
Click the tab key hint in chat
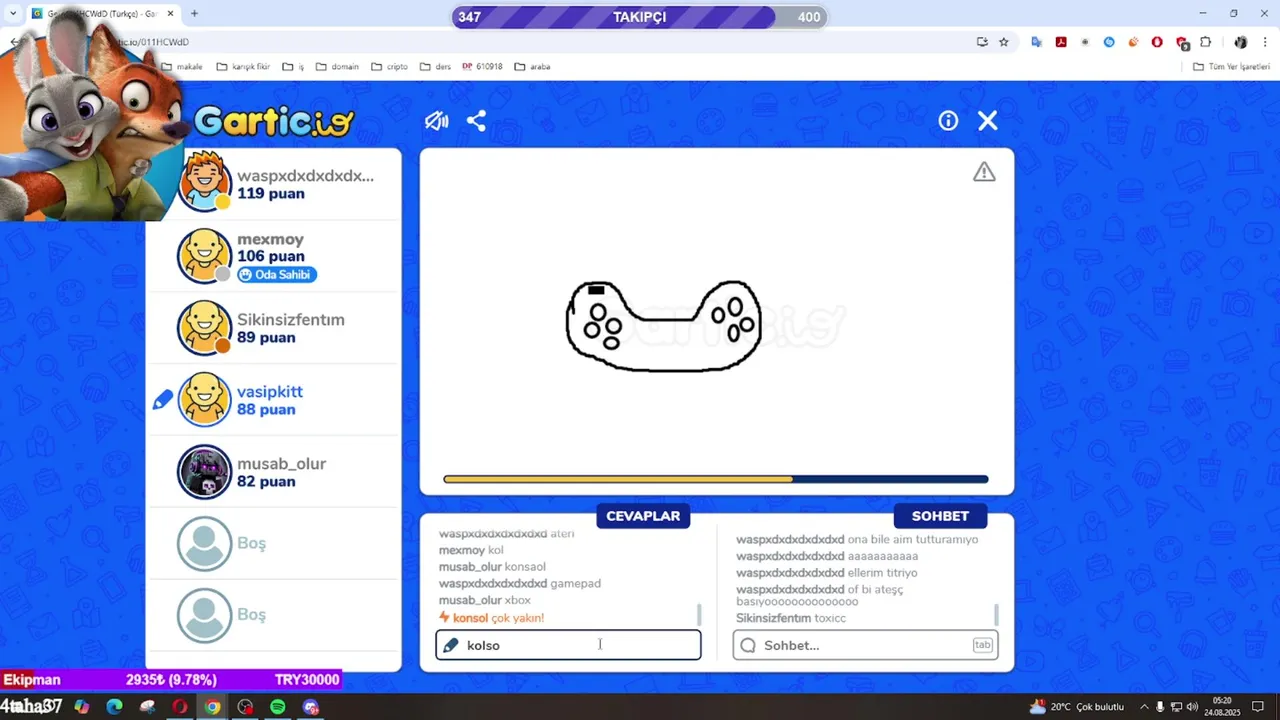(982, 645)
